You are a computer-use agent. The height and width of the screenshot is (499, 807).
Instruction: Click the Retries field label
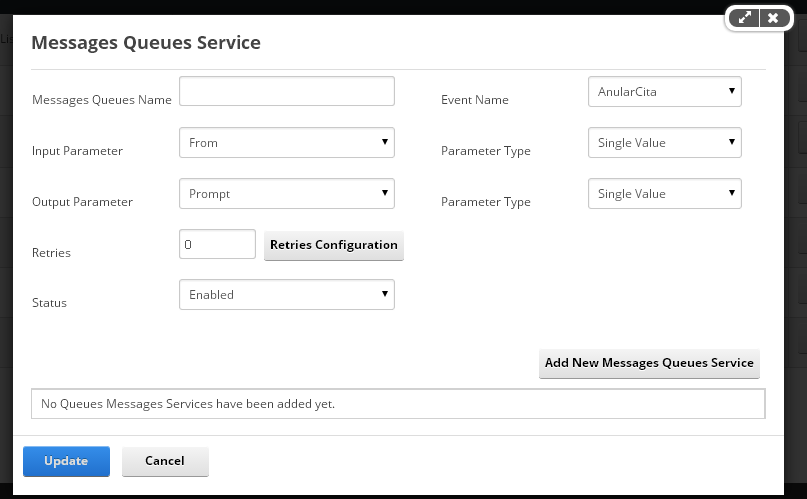51,253
